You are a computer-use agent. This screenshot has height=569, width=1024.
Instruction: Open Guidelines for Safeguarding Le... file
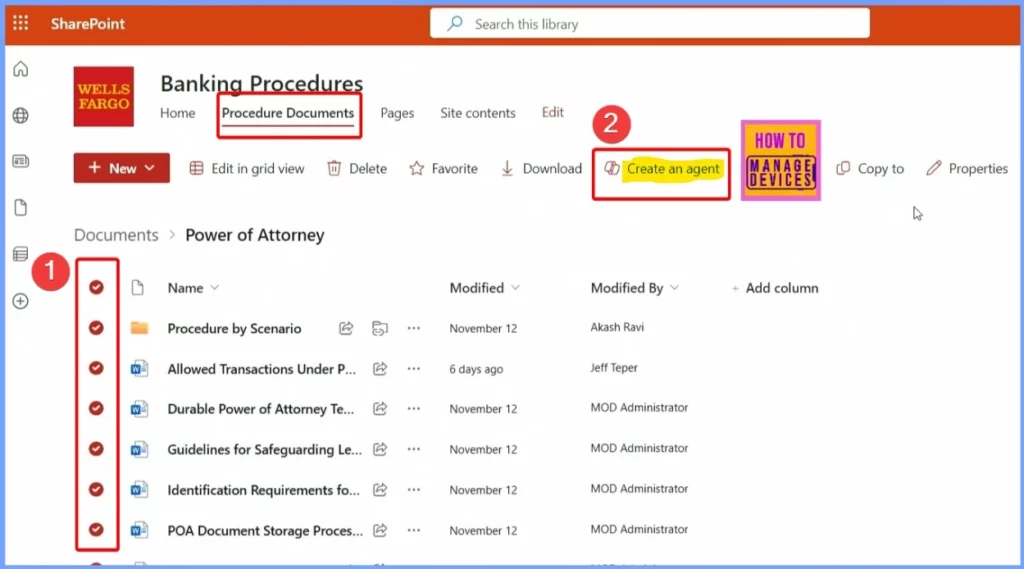click(264, 449)
